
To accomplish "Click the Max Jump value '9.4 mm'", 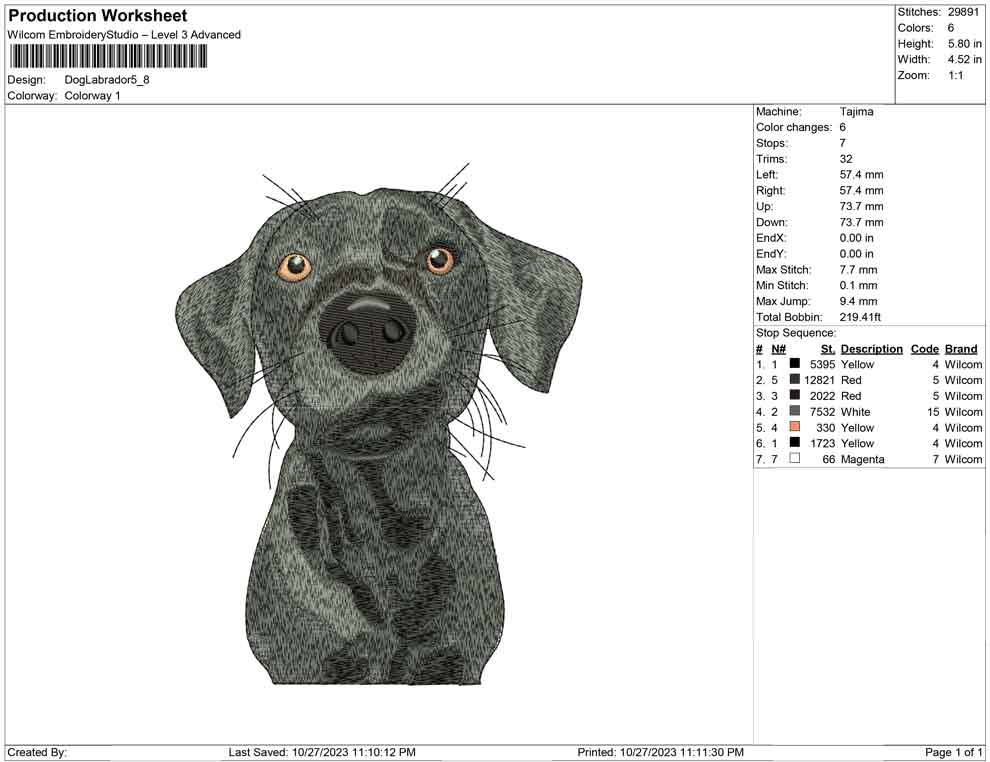I will coord(858,301).
